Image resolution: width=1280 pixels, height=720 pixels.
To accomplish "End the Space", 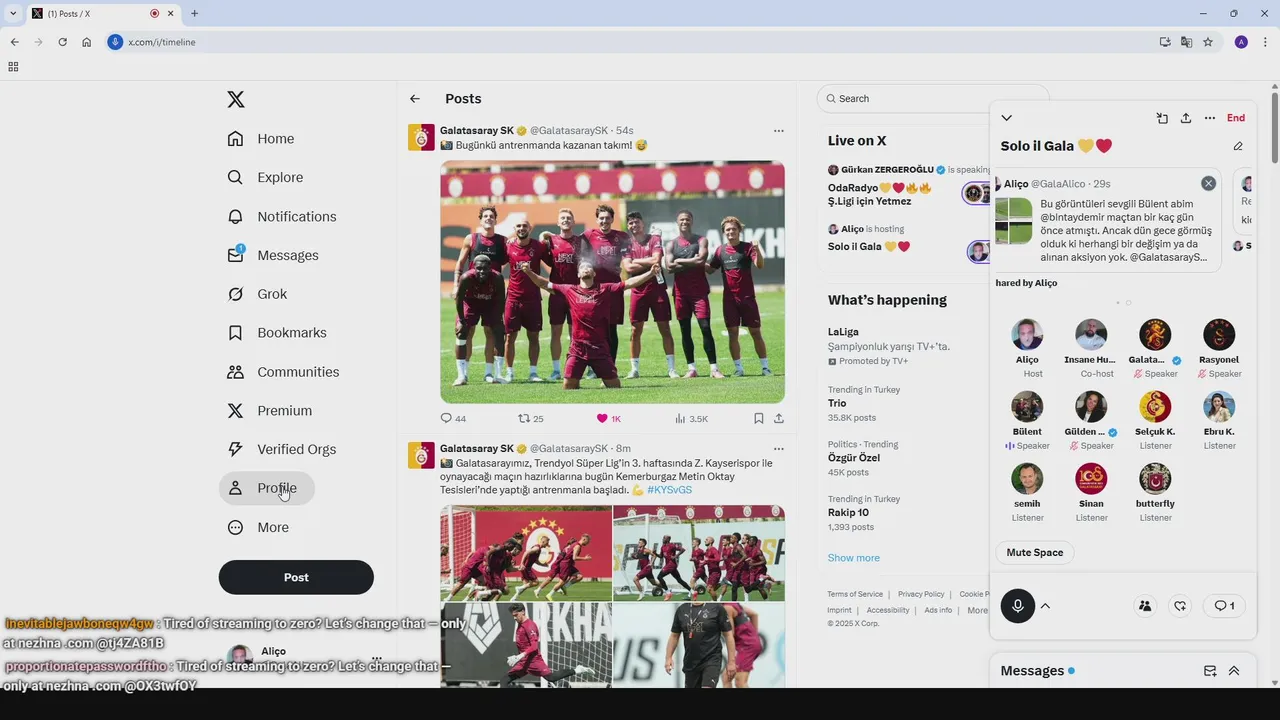I will 1236,118.
